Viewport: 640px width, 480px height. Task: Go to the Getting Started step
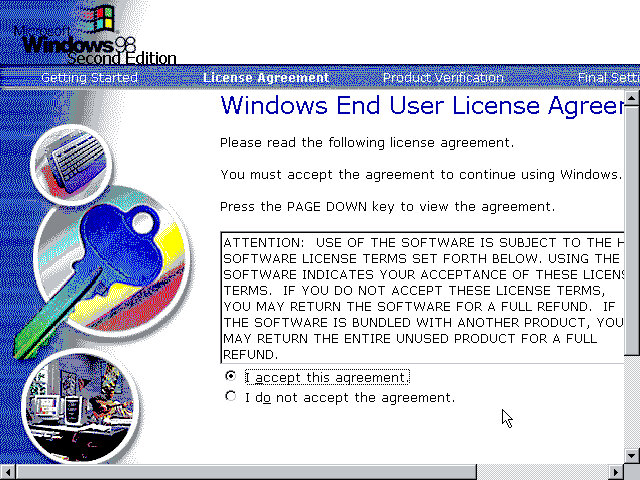(89, 78)
